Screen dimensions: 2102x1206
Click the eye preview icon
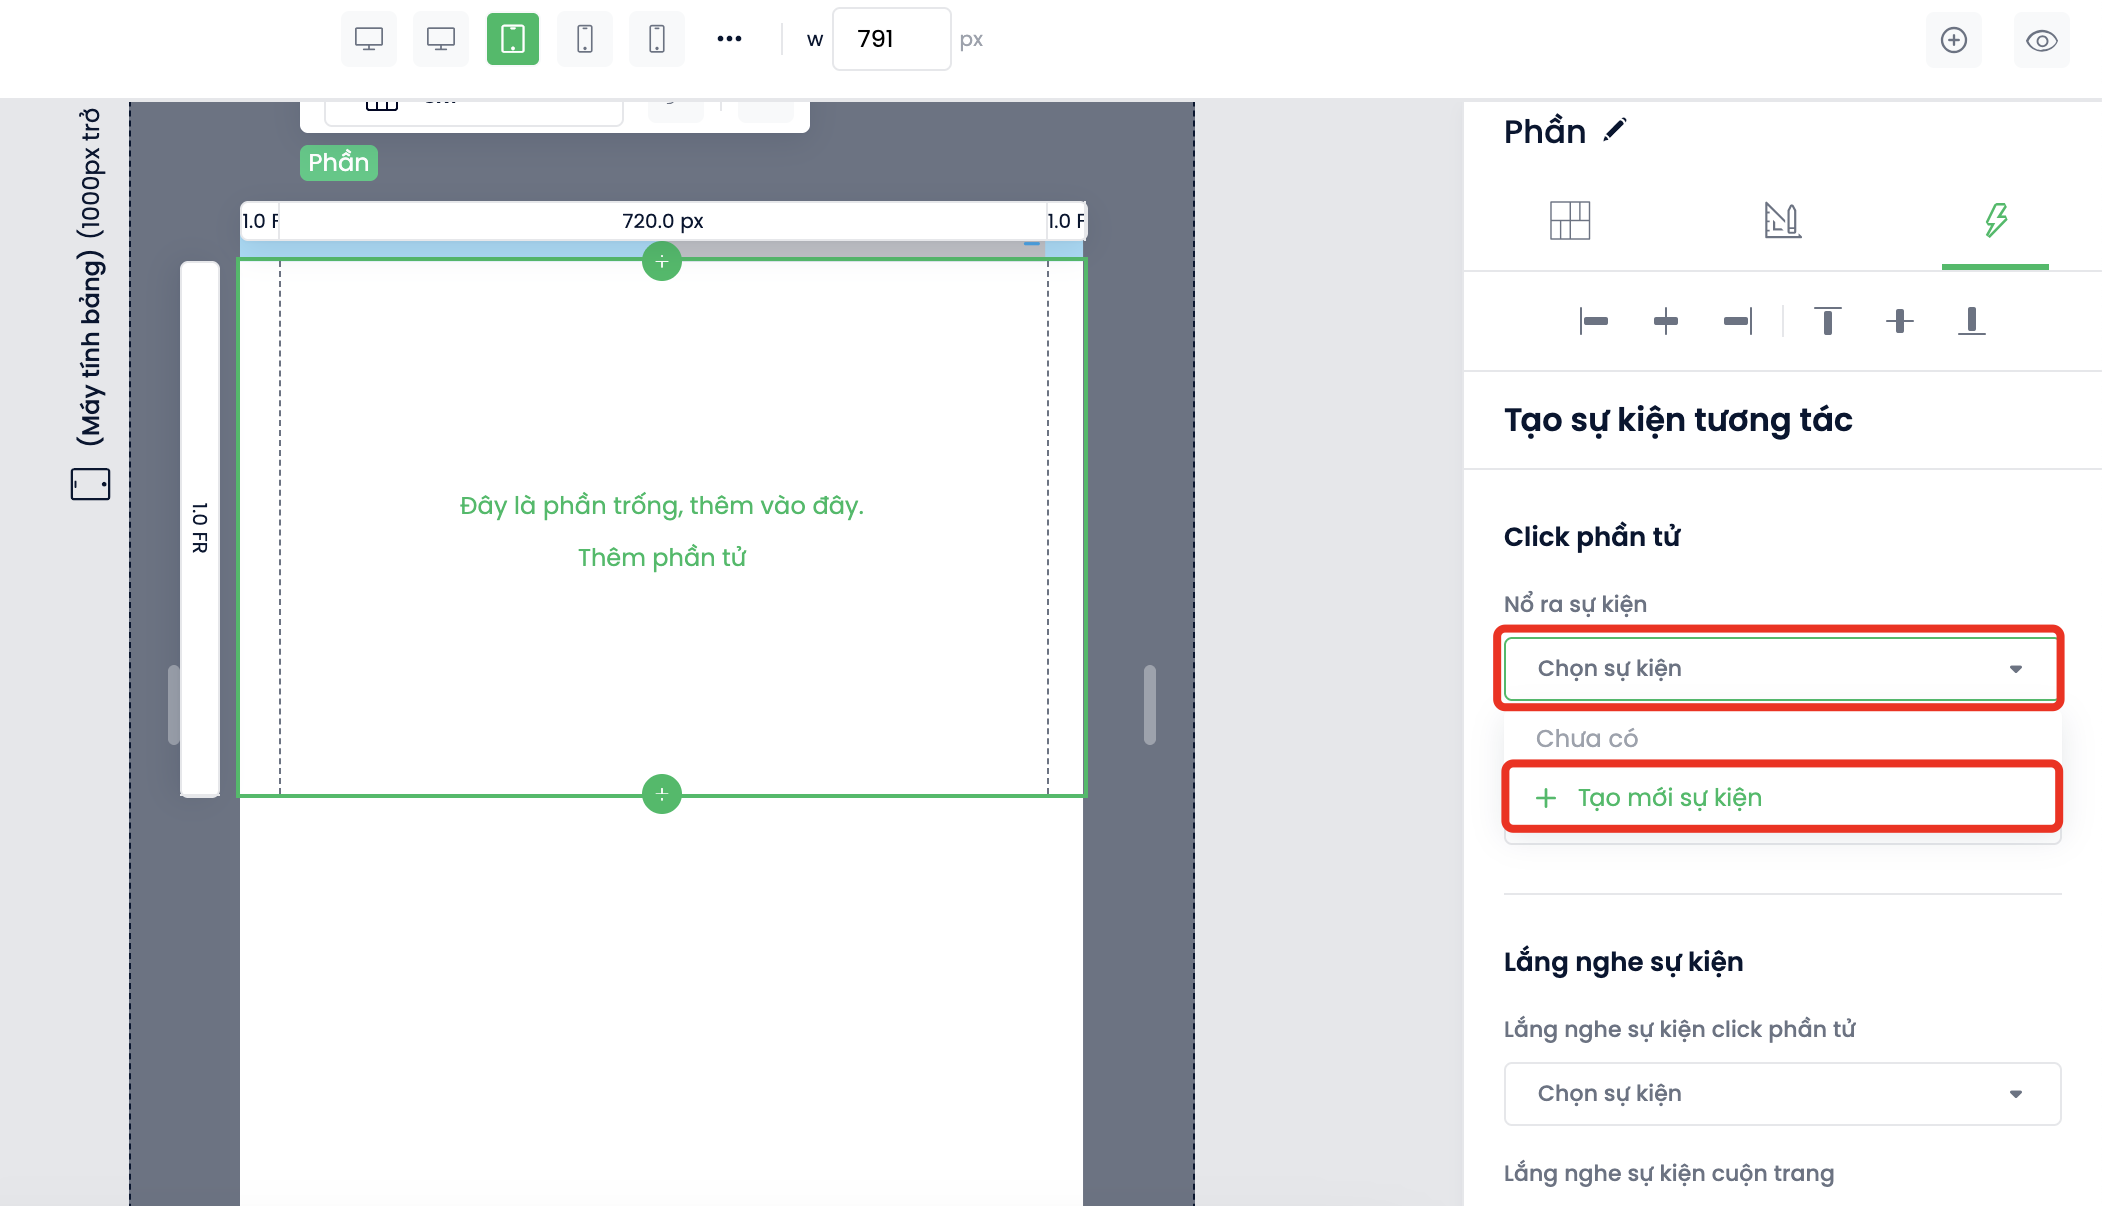pyautogui.click(x=2041, y=40)
